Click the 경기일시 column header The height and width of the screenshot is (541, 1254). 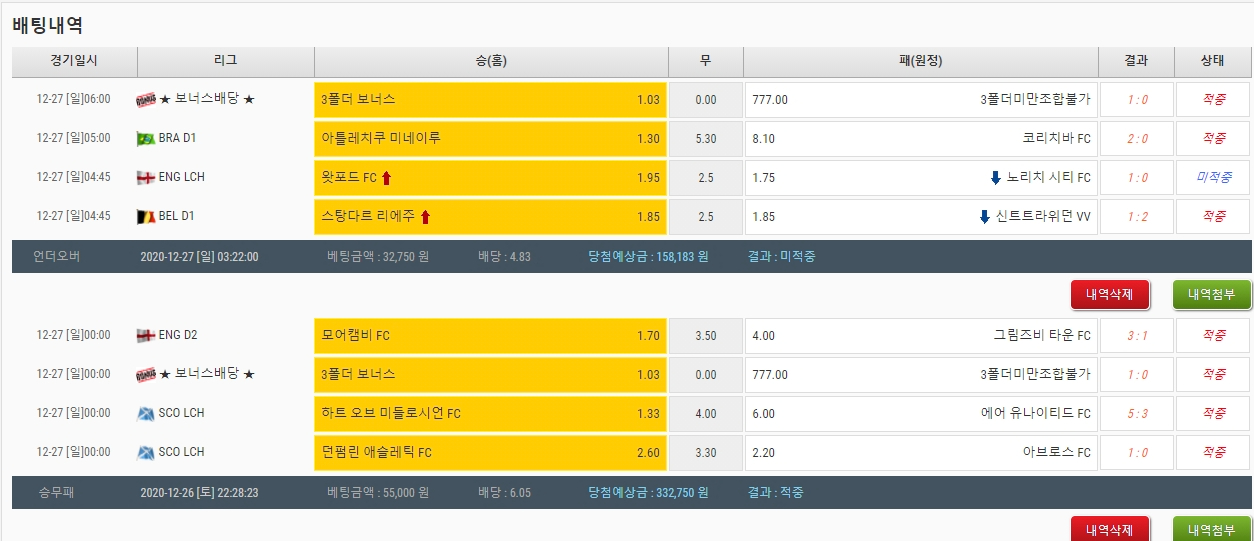coord(74,61)
